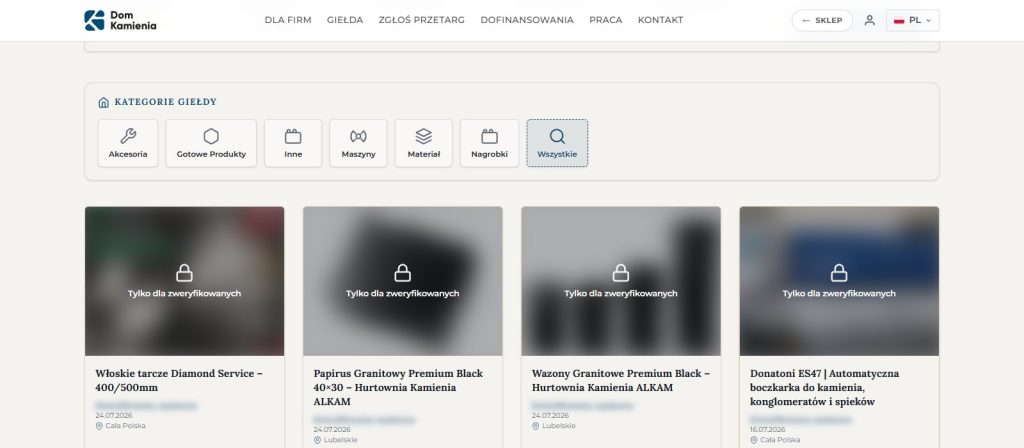The height and width of the screenshot is (448, 1024).
Task: Open the DLA FIRM menu
Action: click(288, 20)
